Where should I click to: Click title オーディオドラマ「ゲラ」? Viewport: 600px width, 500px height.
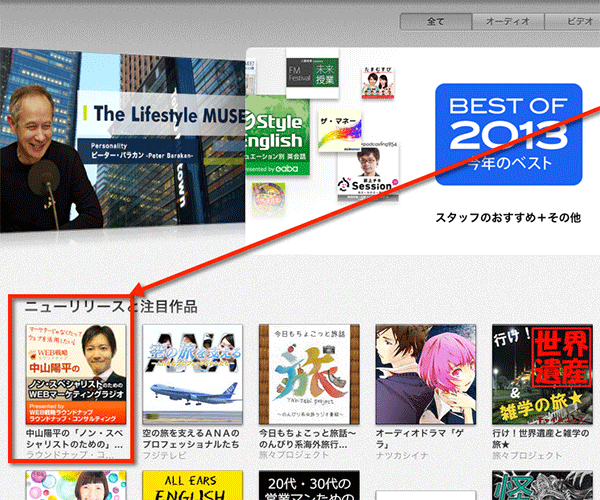point(419,439)
